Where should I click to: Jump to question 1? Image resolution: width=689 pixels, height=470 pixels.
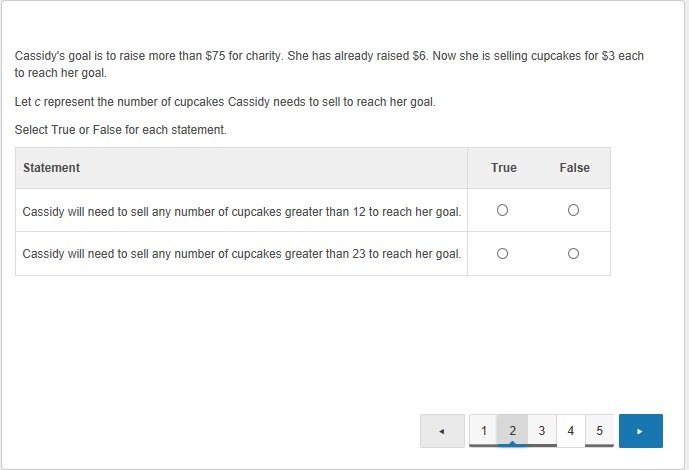click(484, 431)
